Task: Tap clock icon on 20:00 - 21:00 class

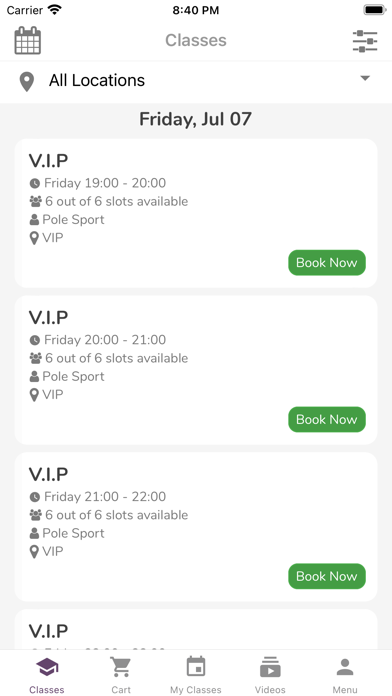Action: click(35, 340)
